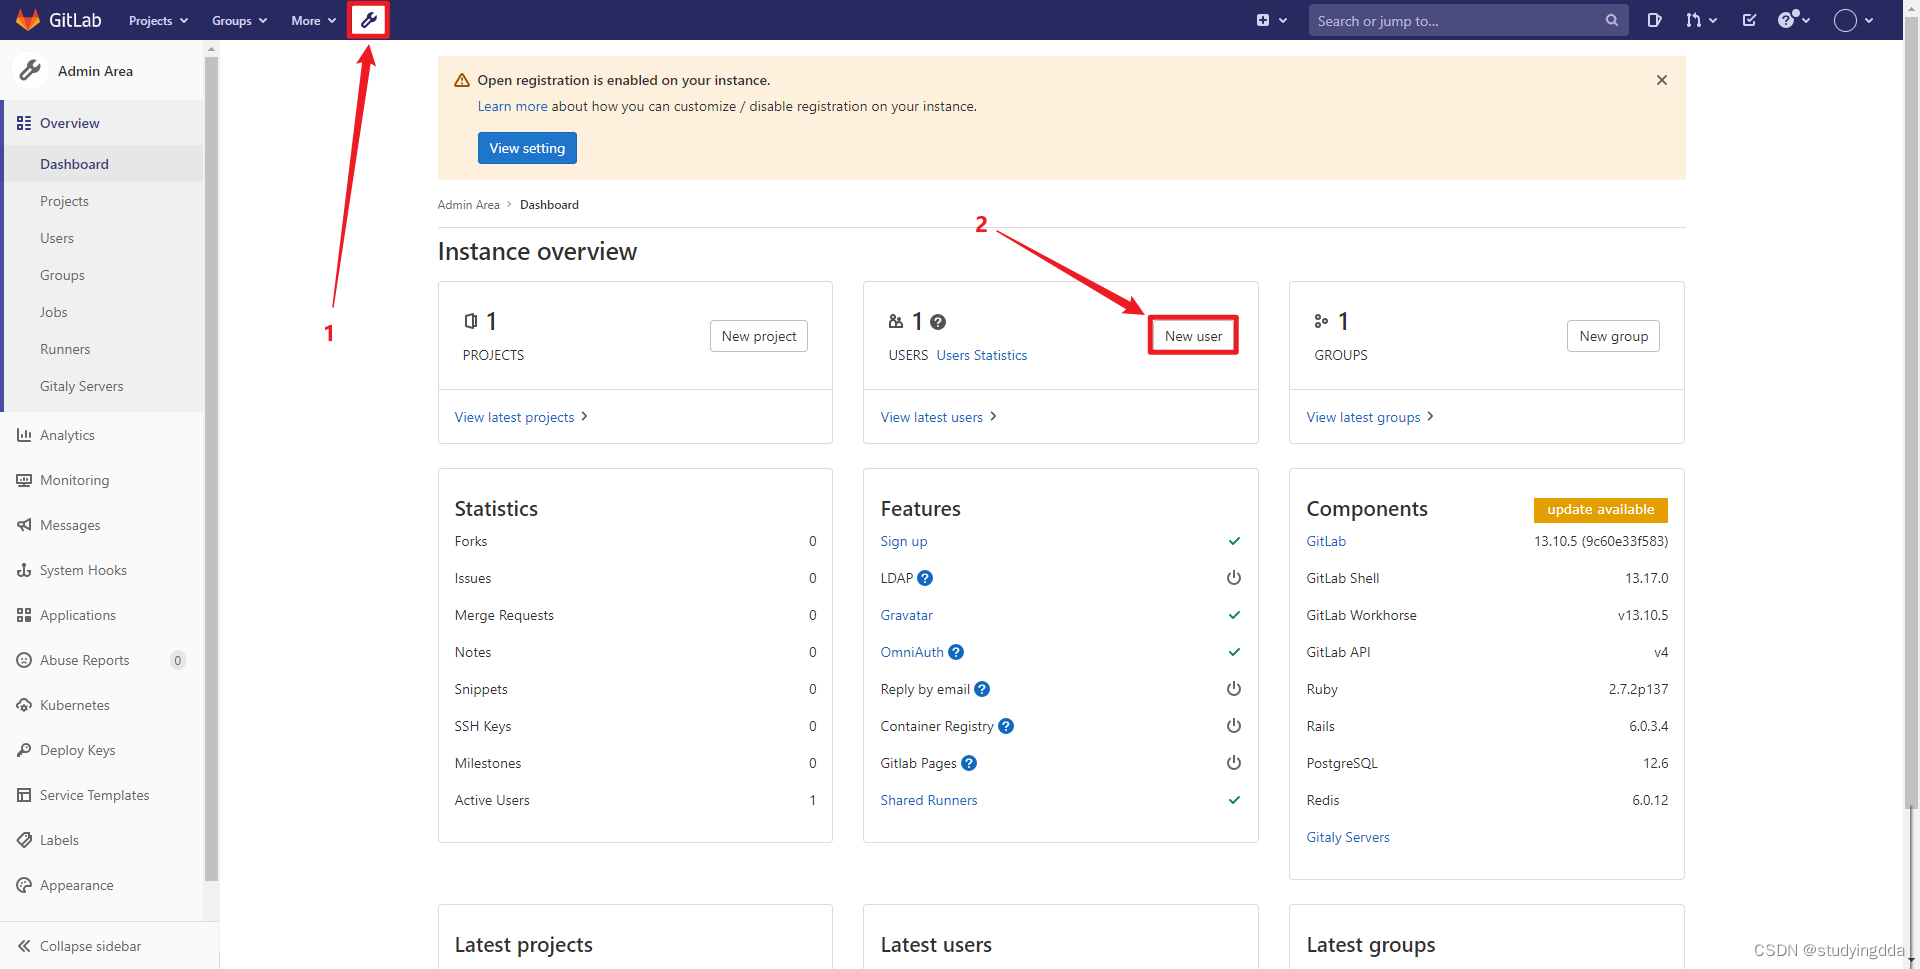The image size is (1920, 969).
Task: Open Users in the admin sidebar
Action: pos(57,238)
